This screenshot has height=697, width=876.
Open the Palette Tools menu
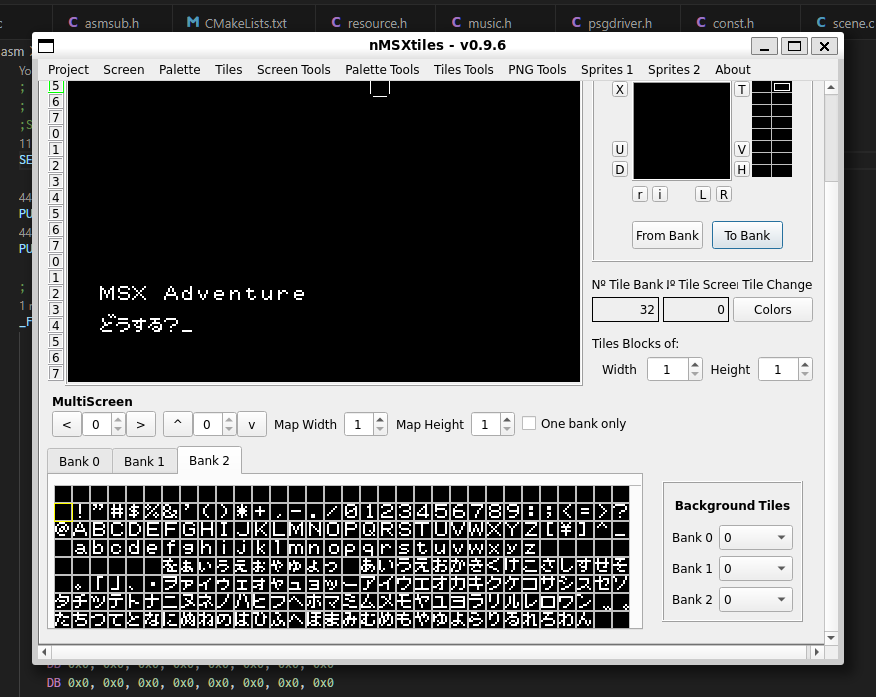(382, 69)
